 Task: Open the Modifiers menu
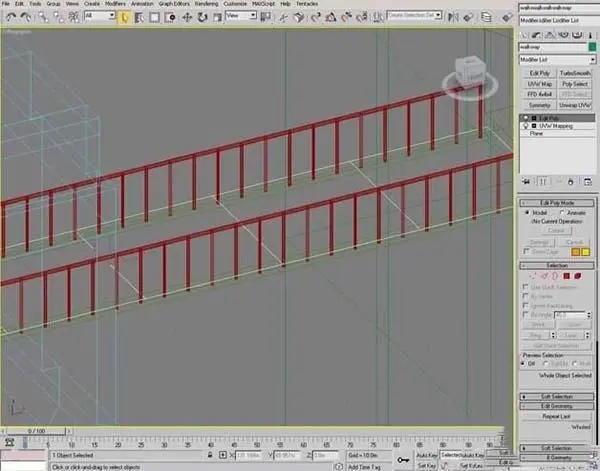(115, 3)
